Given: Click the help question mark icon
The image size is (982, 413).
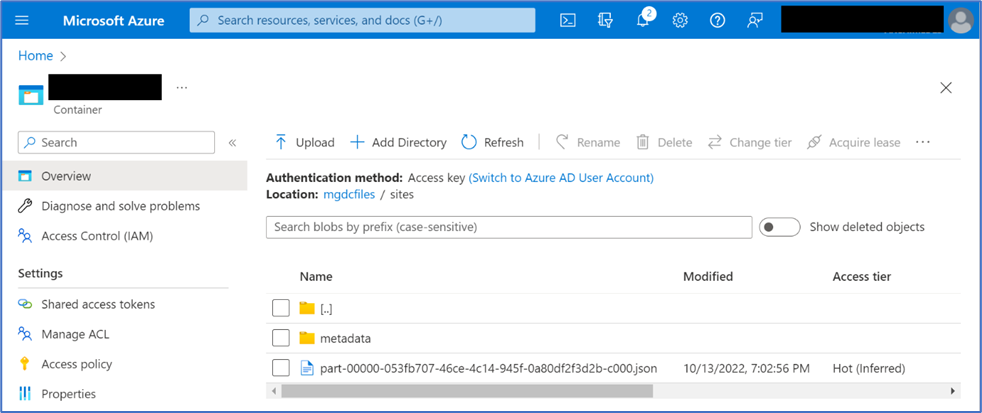Looking at the screenshot, I should pos(717,21).
